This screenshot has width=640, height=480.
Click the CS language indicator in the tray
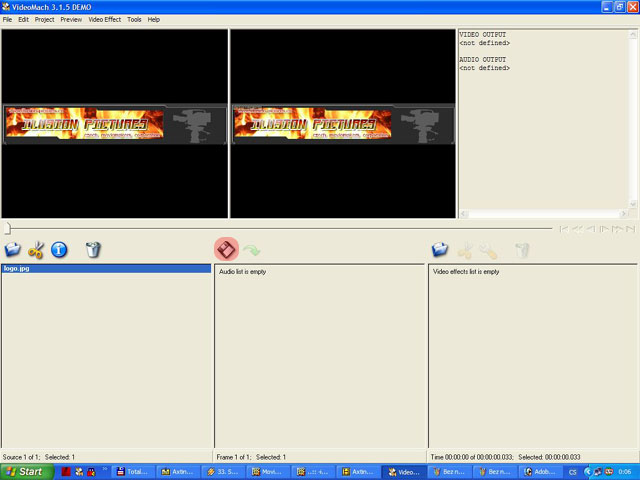573,472
